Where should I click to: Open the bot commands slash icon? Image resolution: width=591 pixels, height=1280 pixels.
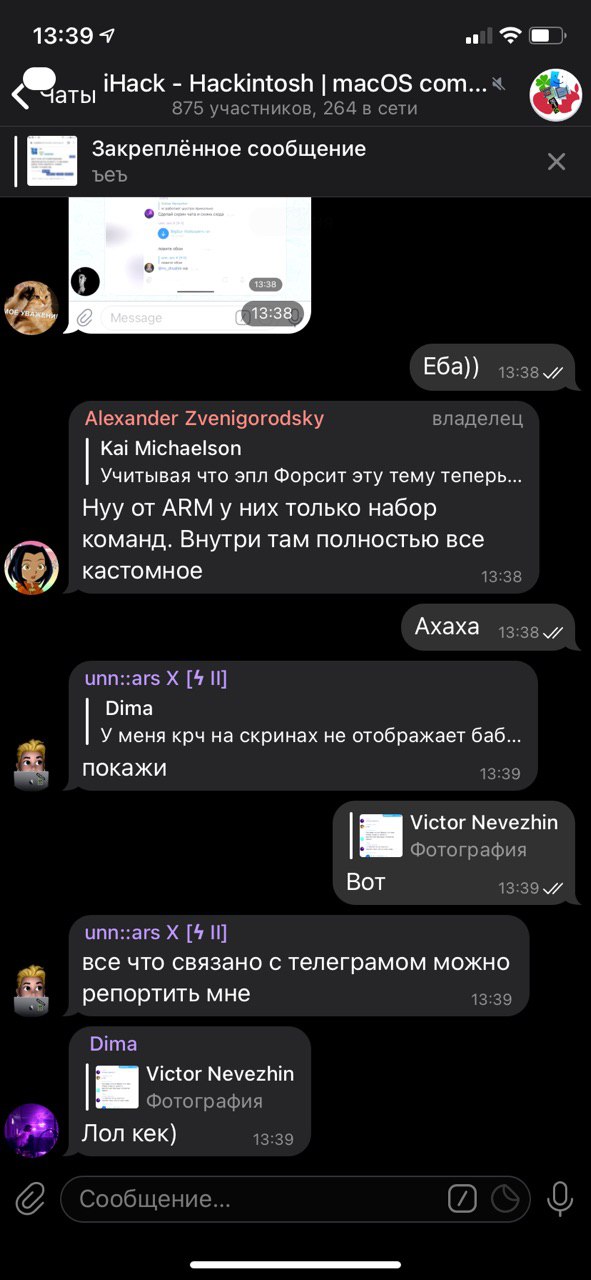(462, 1198)
